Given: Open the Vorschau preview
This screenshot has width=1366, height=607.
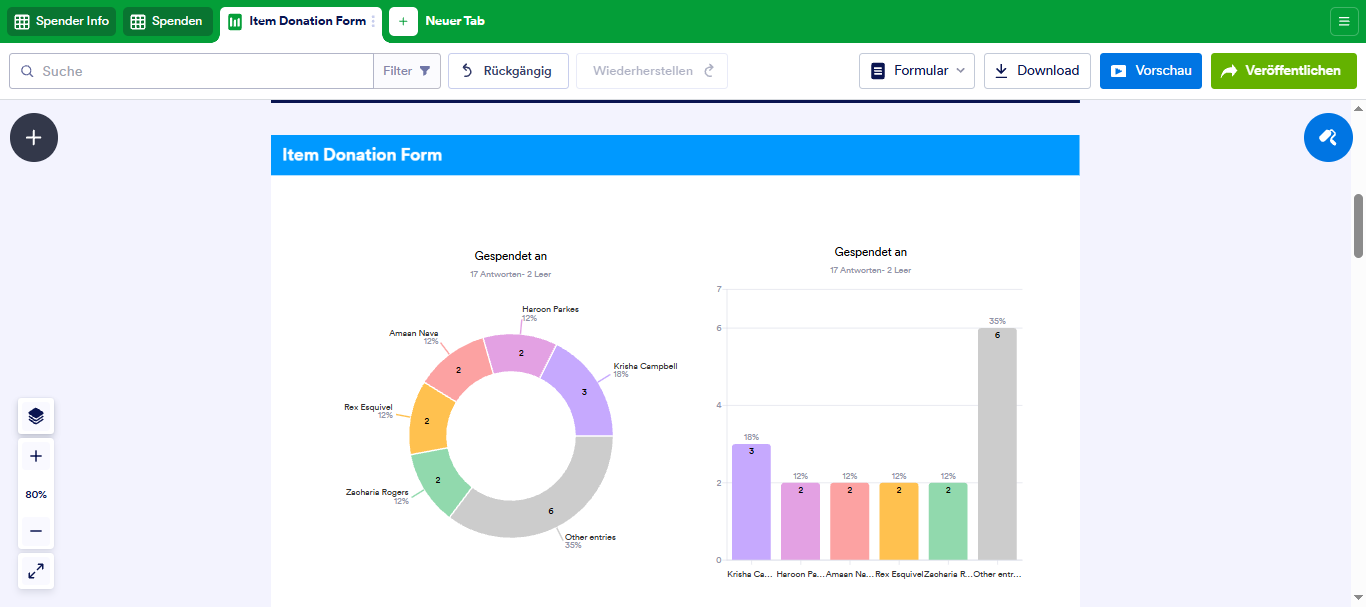Looking at the screenshot, I should [1151, 71].
